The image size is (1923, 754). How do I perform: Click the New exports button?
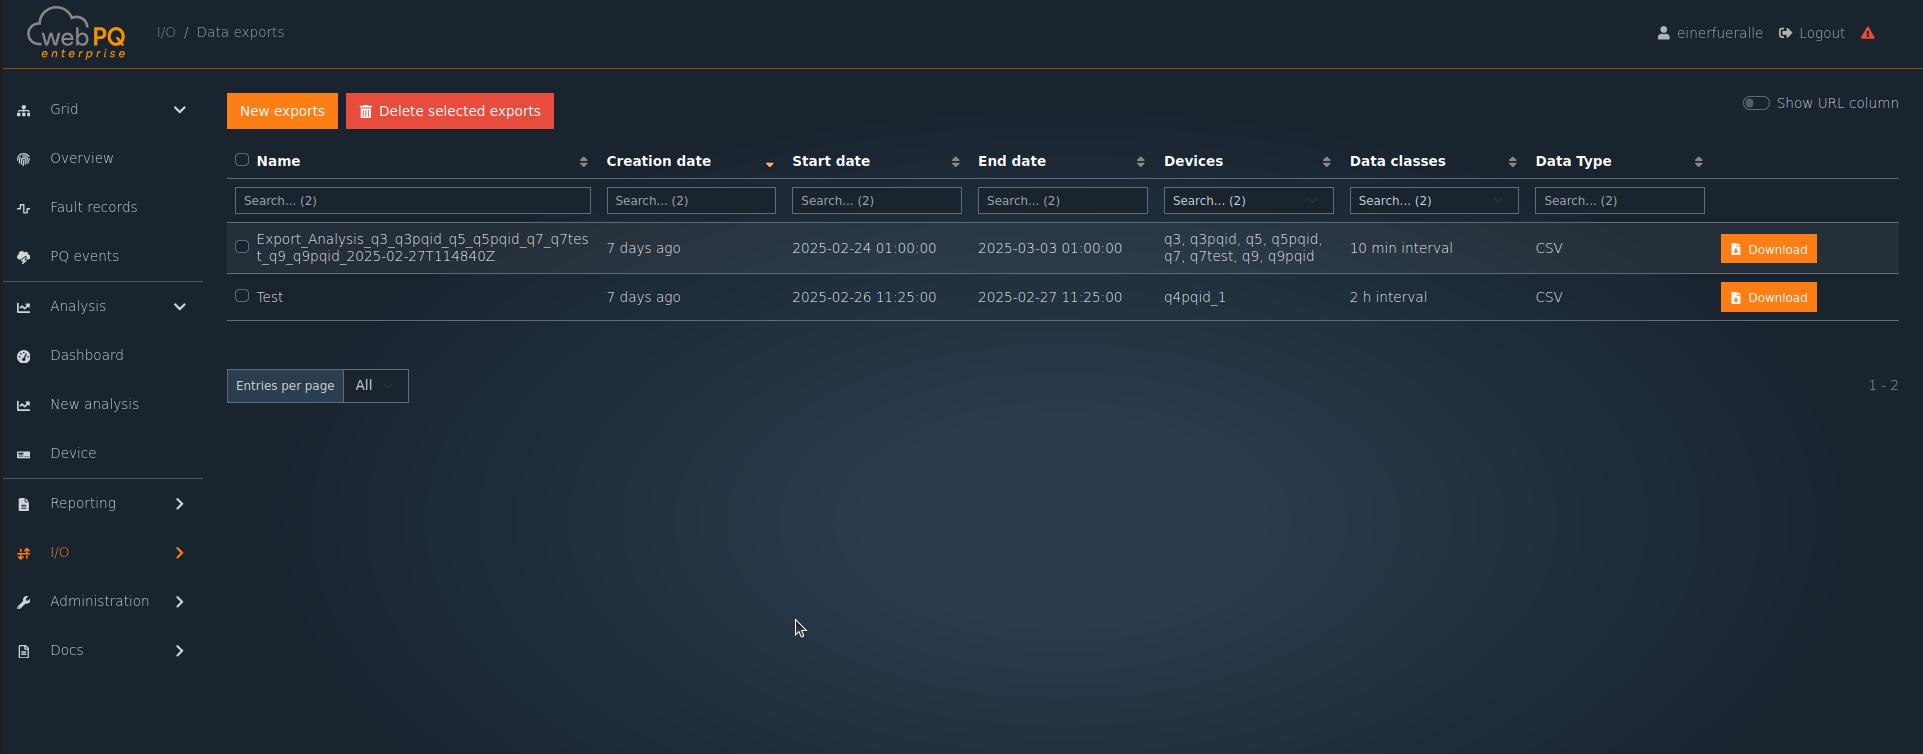282,111
